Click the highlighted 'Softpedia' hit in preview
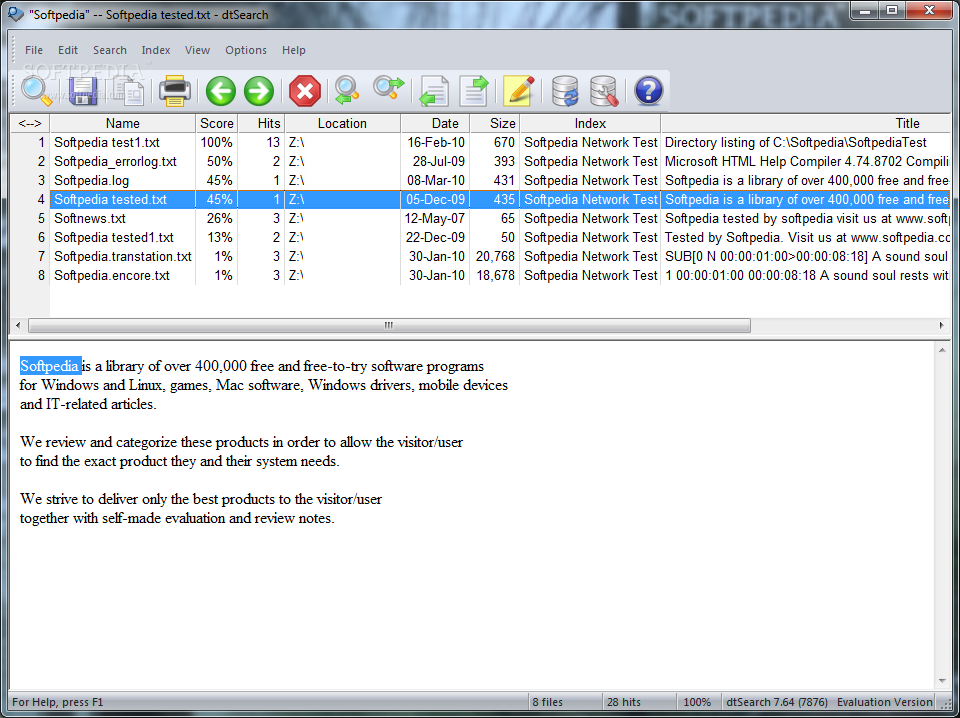The image size is (960, 718). click(50, 366)
